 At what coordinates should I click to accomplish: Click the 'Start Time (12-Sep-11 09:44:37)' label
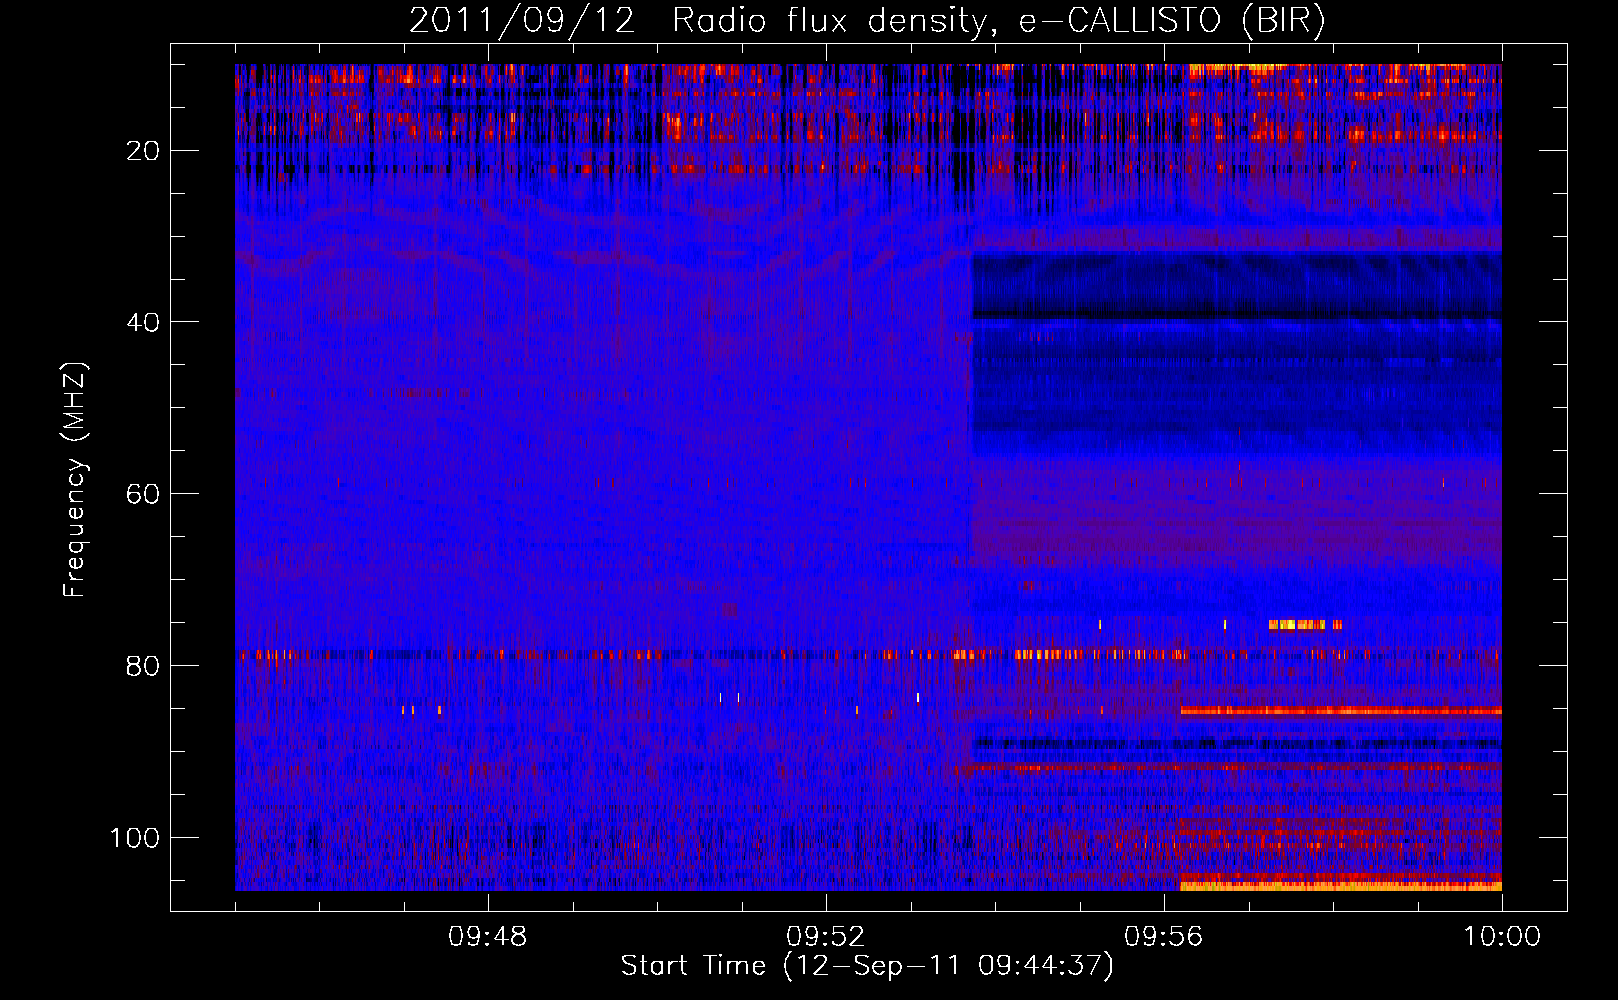(867, 966)
